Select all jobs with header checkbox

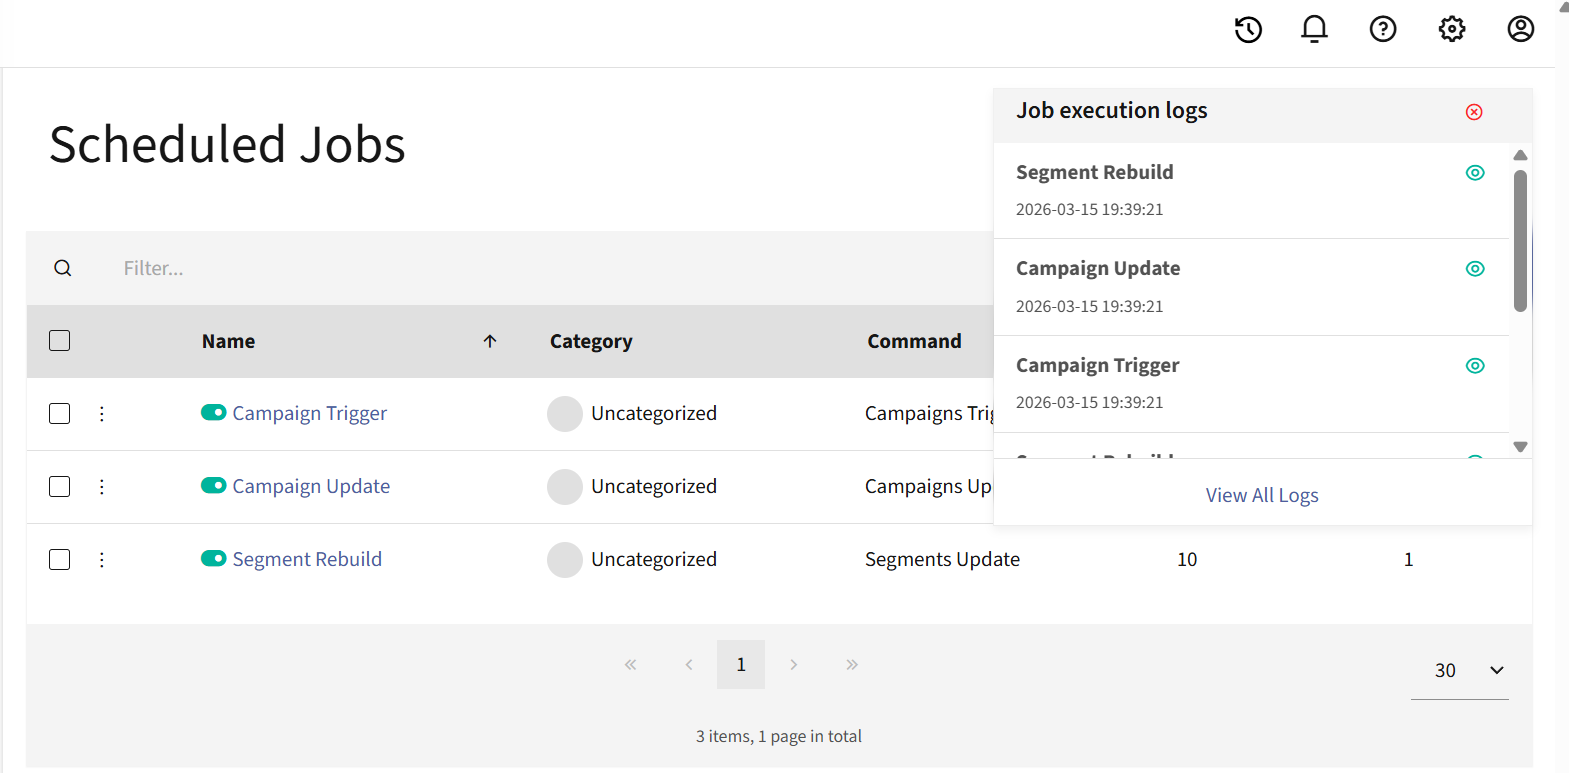click(x=60, y=341)
